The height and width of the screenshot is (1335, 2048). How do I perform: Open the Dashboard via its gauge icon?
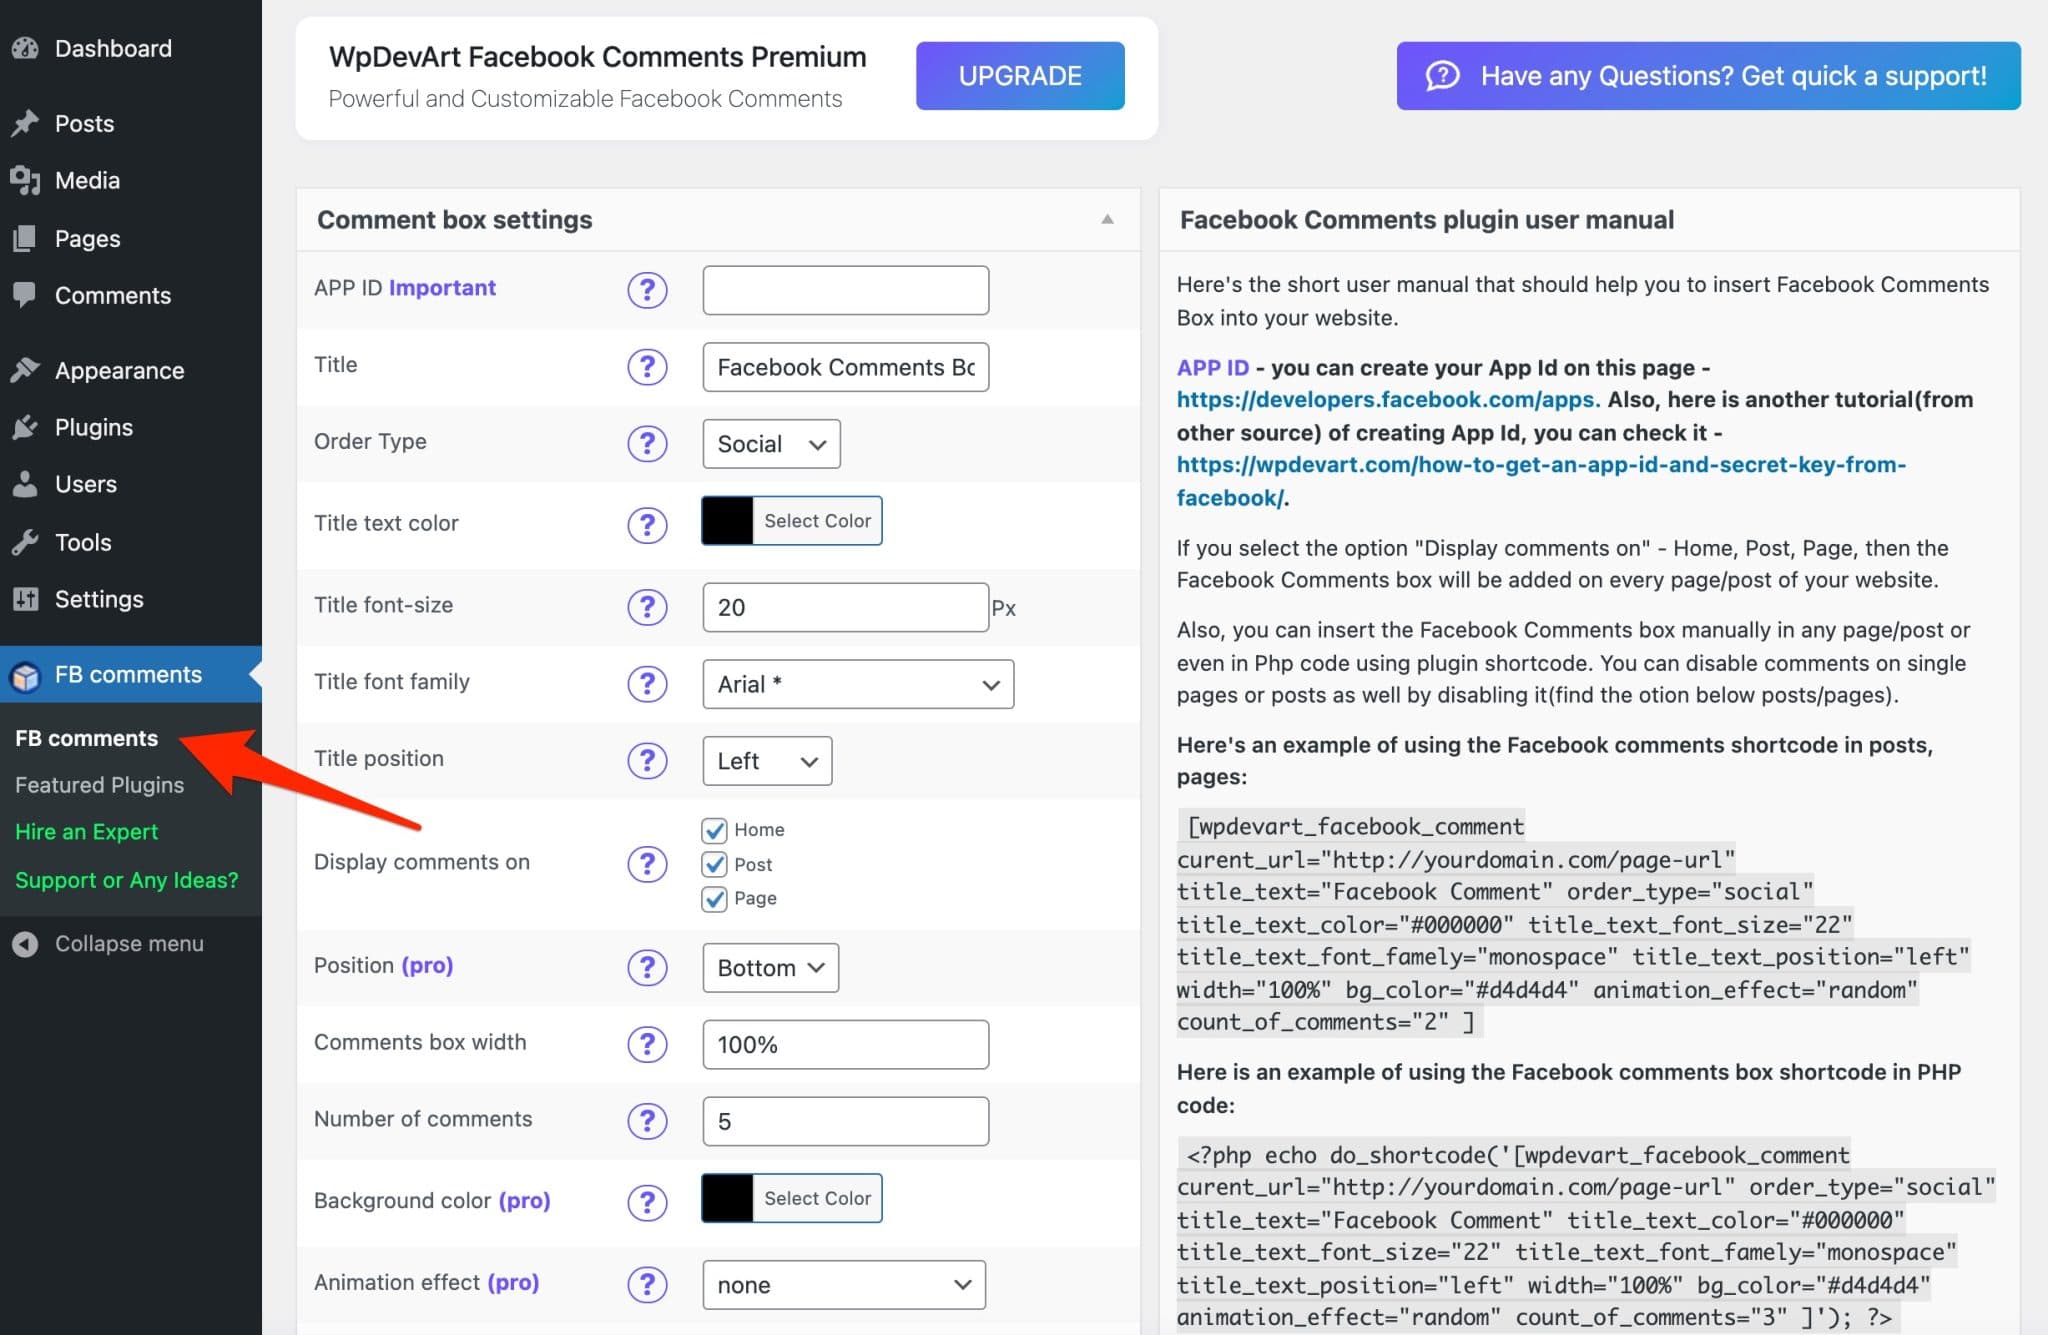[26, 47]
